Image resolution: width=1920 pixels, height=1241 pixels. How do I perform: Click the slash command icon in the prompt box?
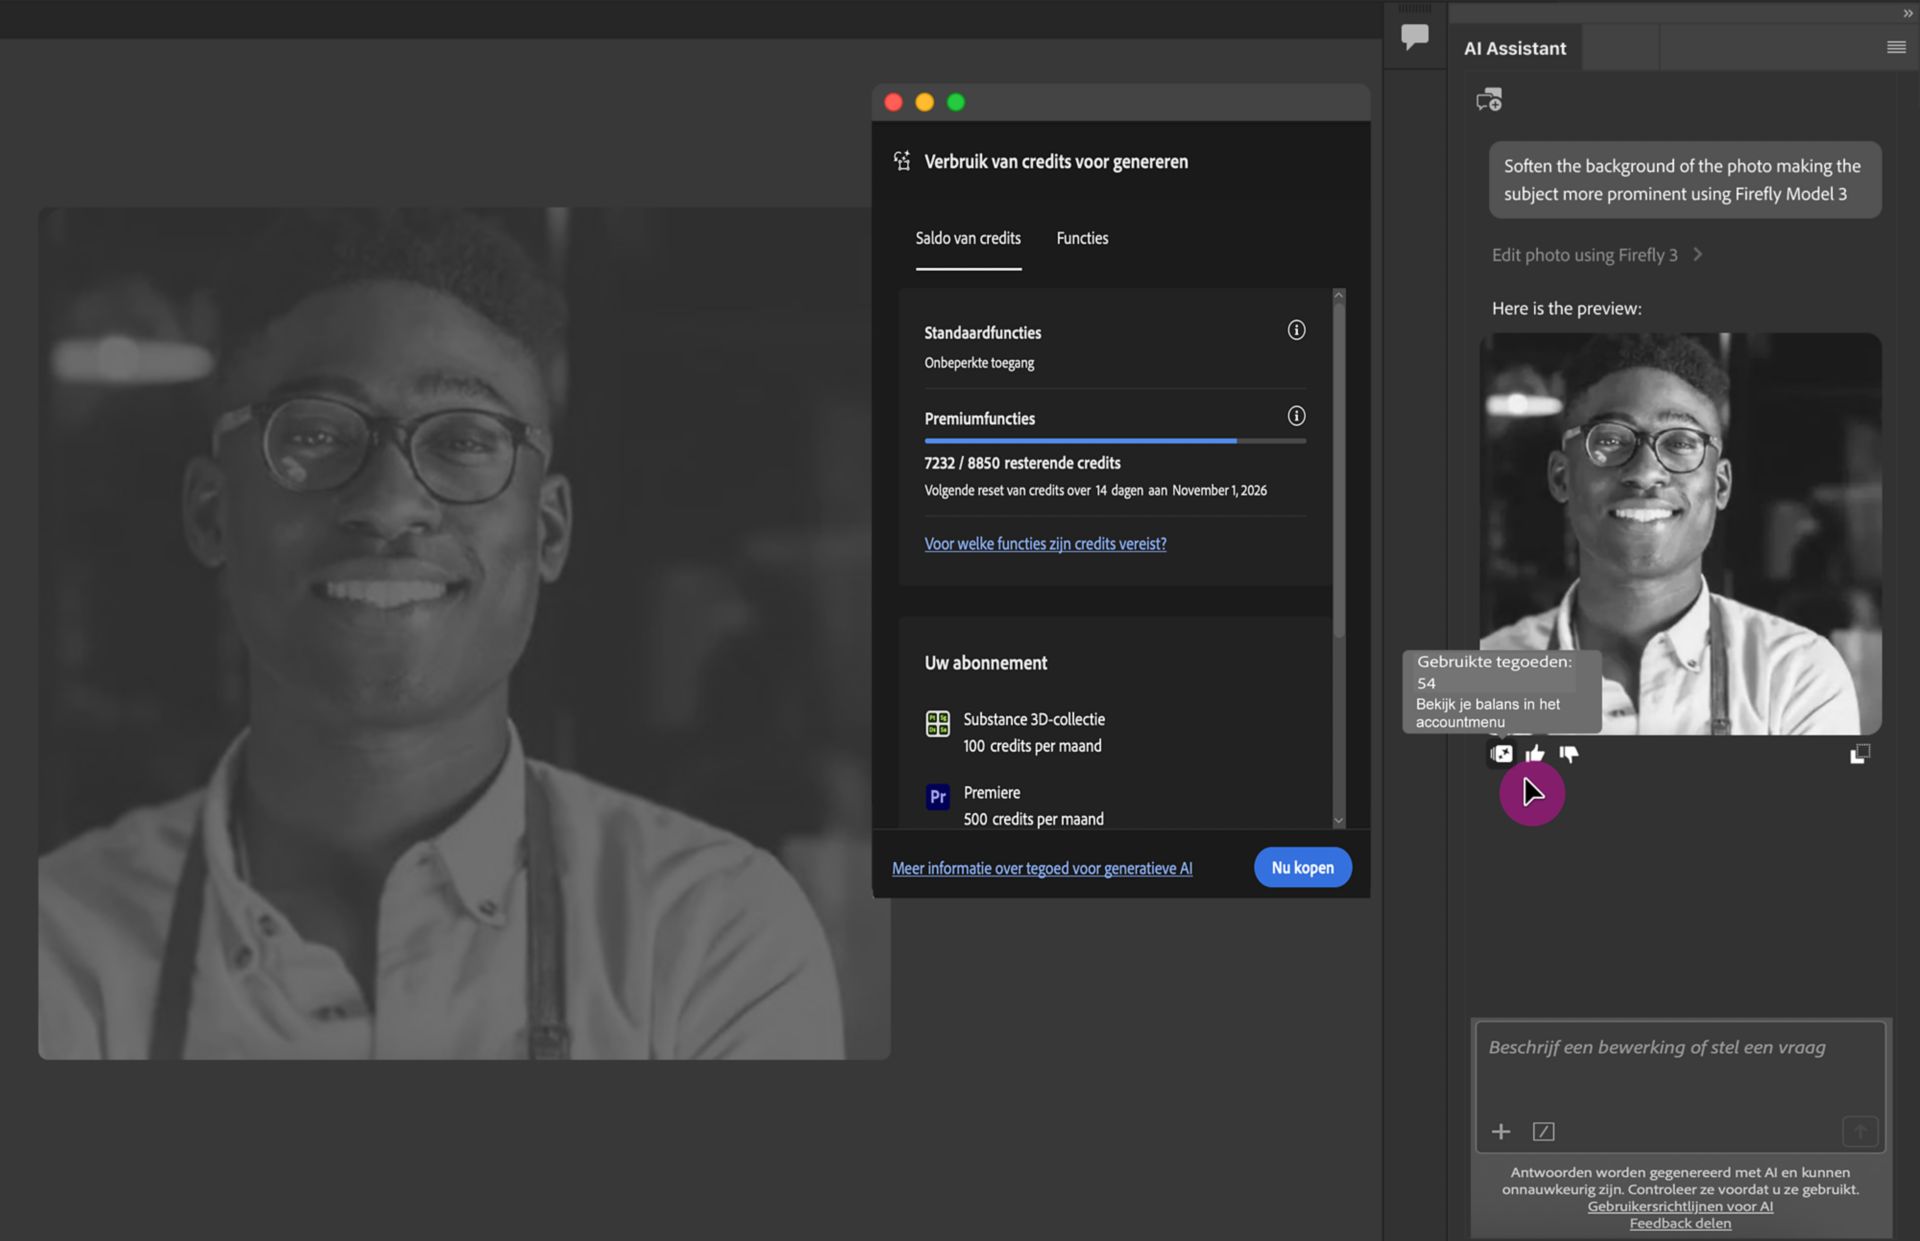pos(1543,1131)
